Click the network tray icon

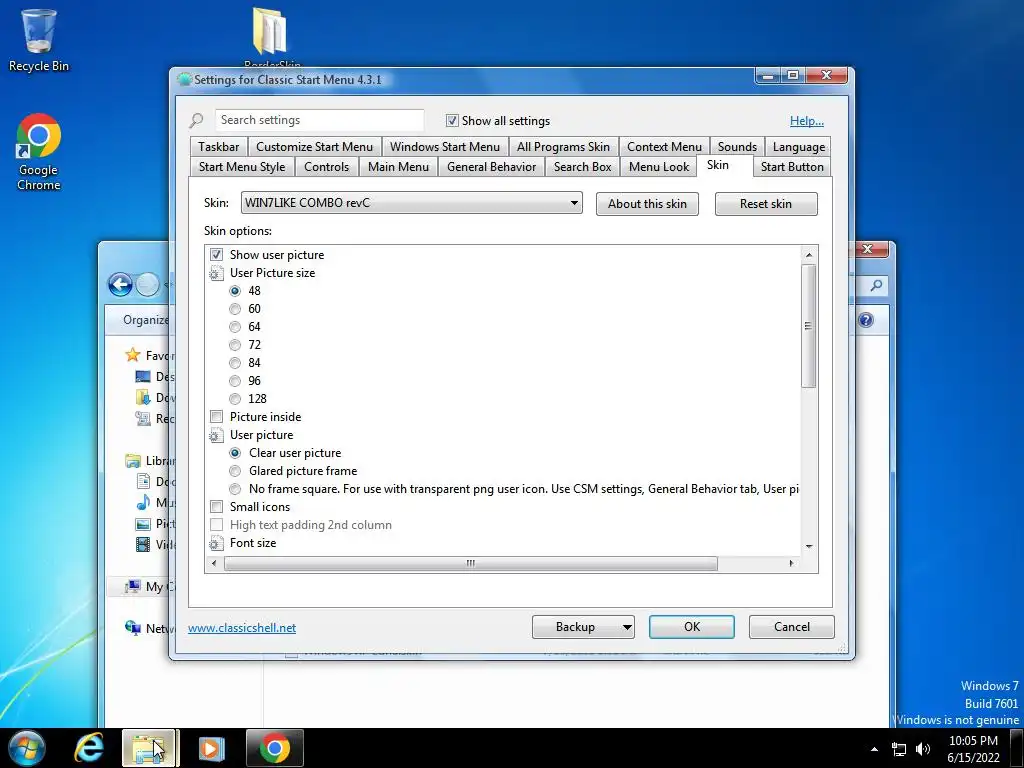coord(899,749)
